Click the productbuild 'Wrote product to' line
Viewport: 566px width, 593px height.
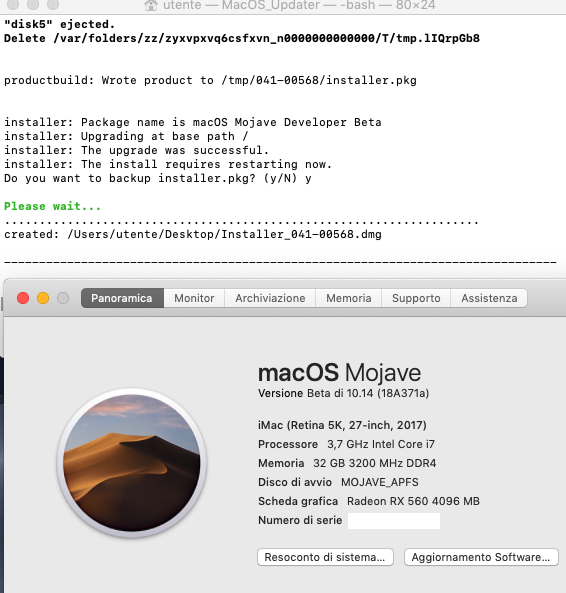[x=210, y=80]
